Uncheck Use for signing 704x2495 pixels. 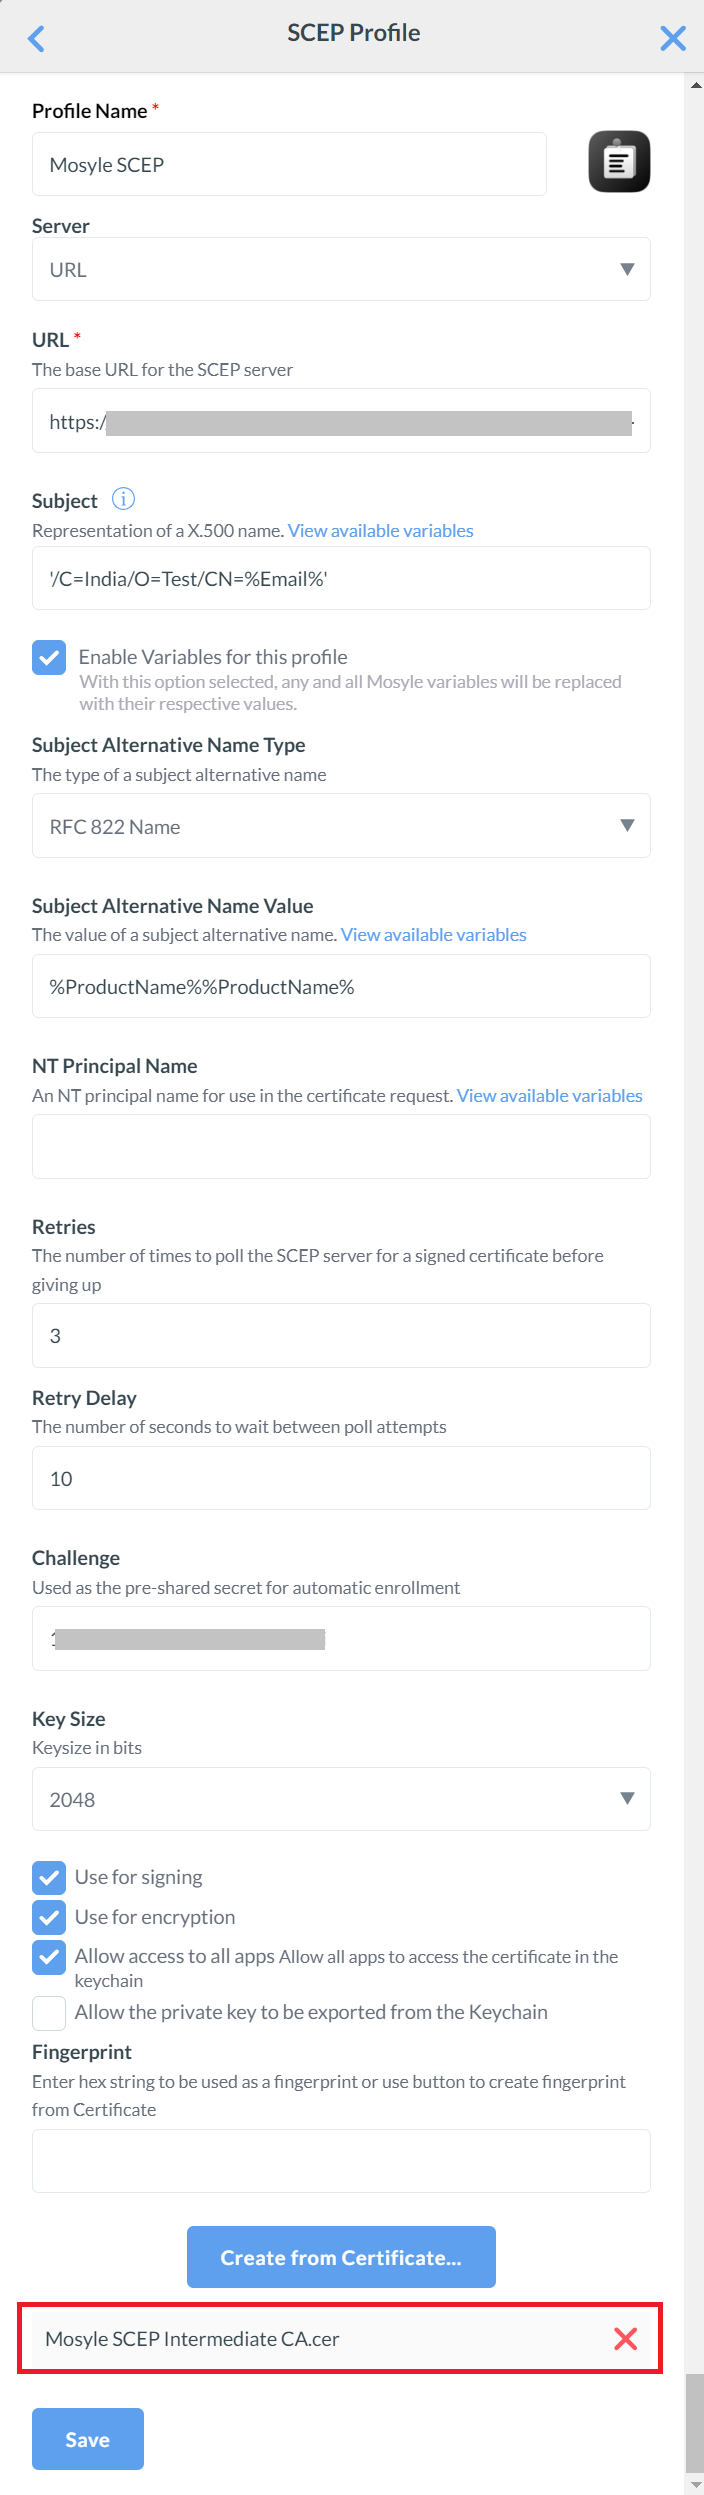pyautogui.click(x=49, y=1878)
